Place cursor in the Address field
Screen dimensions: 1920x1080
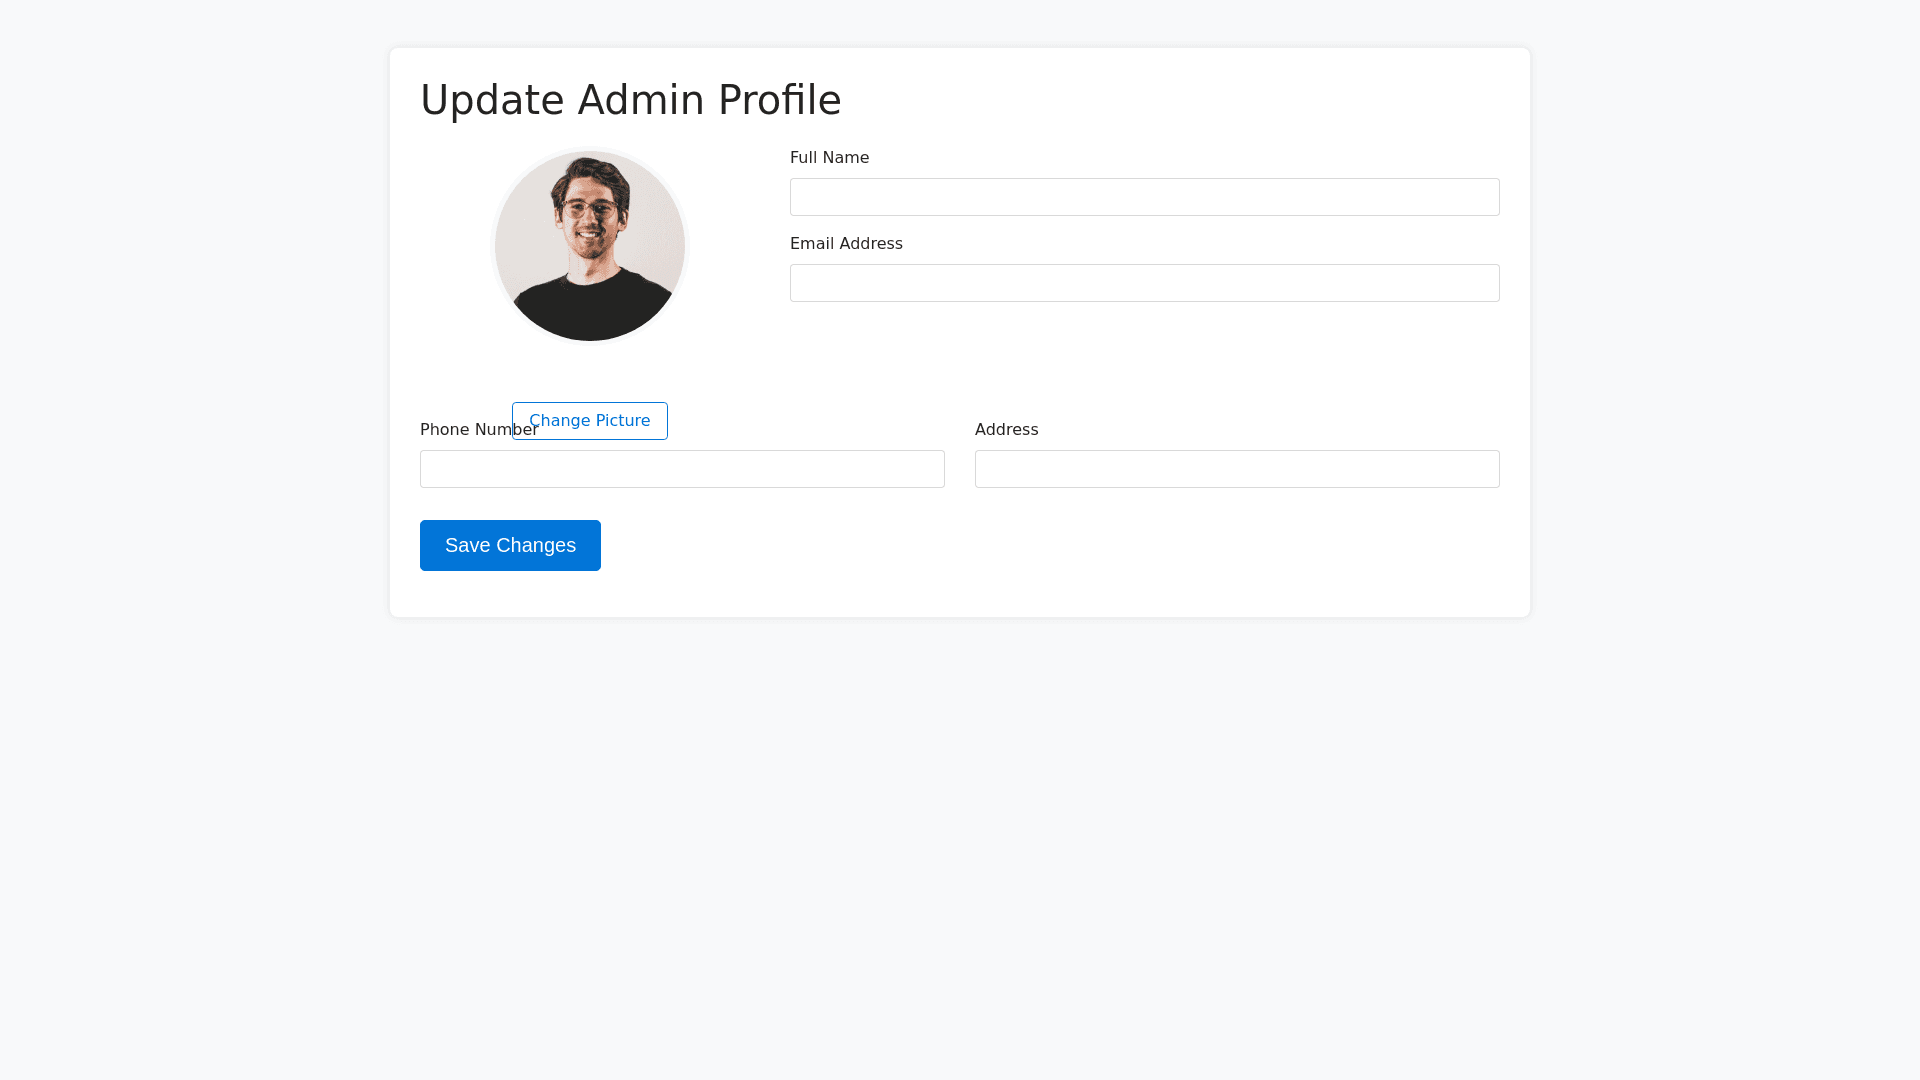click(1236, 469)
